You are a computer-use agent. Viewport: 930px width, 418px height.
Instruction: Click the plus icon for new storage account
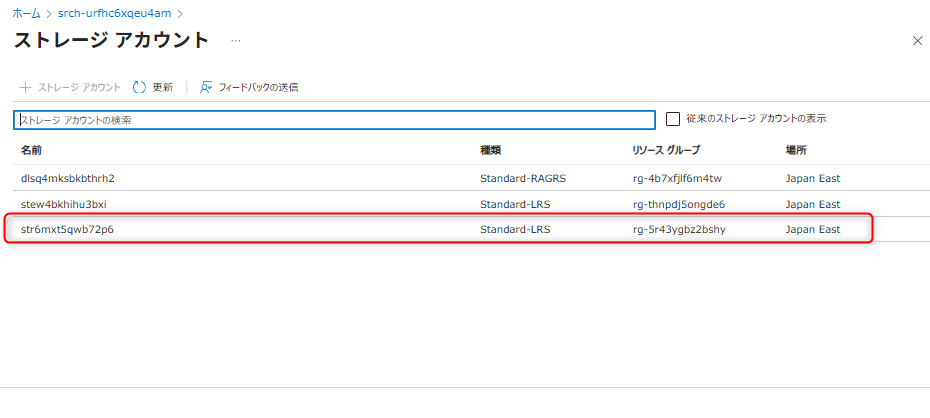(x=25, y=88)
